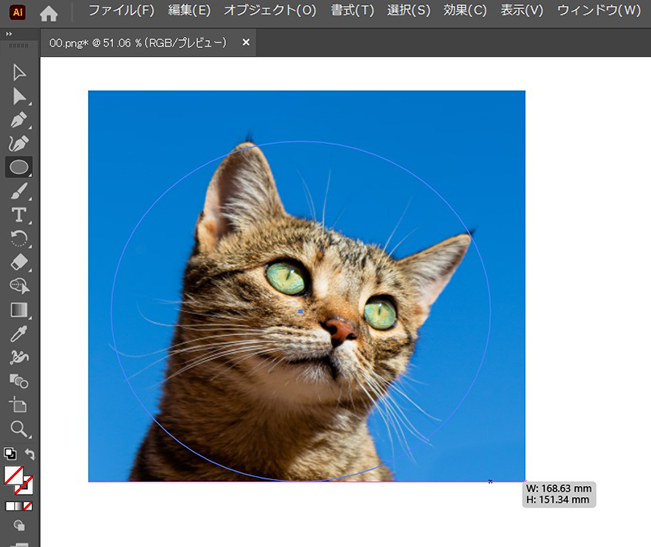Image resolution: width=651 pixels, height=547 pixels.
Task: Expand the toolbar with double chevron
Action: pos(9,34)
